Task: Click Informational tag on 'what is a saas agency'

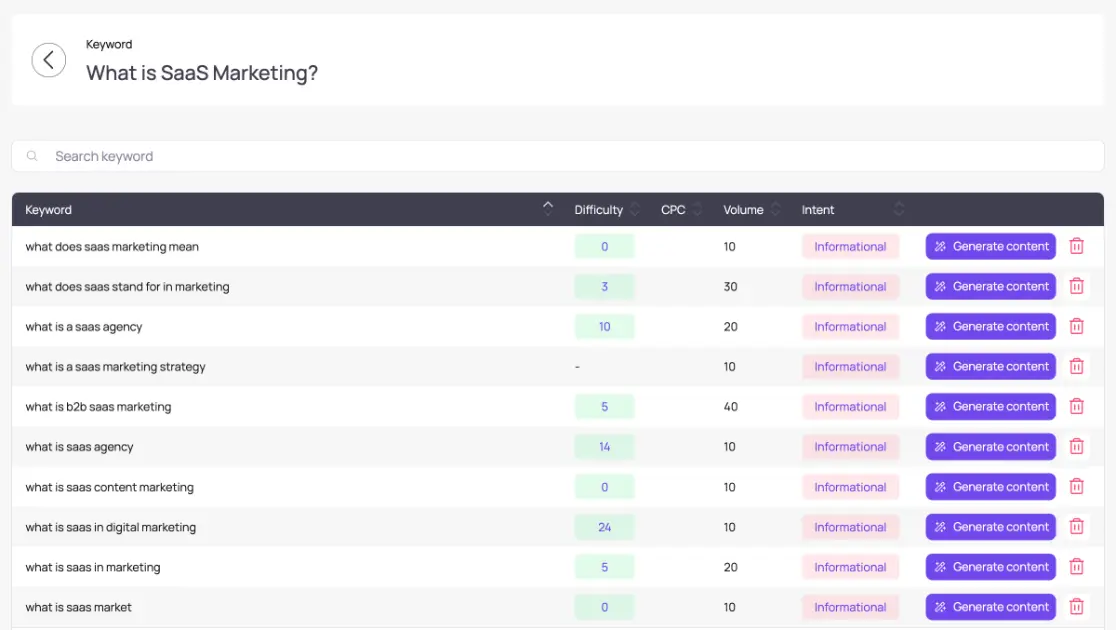Action: point(850,326)
